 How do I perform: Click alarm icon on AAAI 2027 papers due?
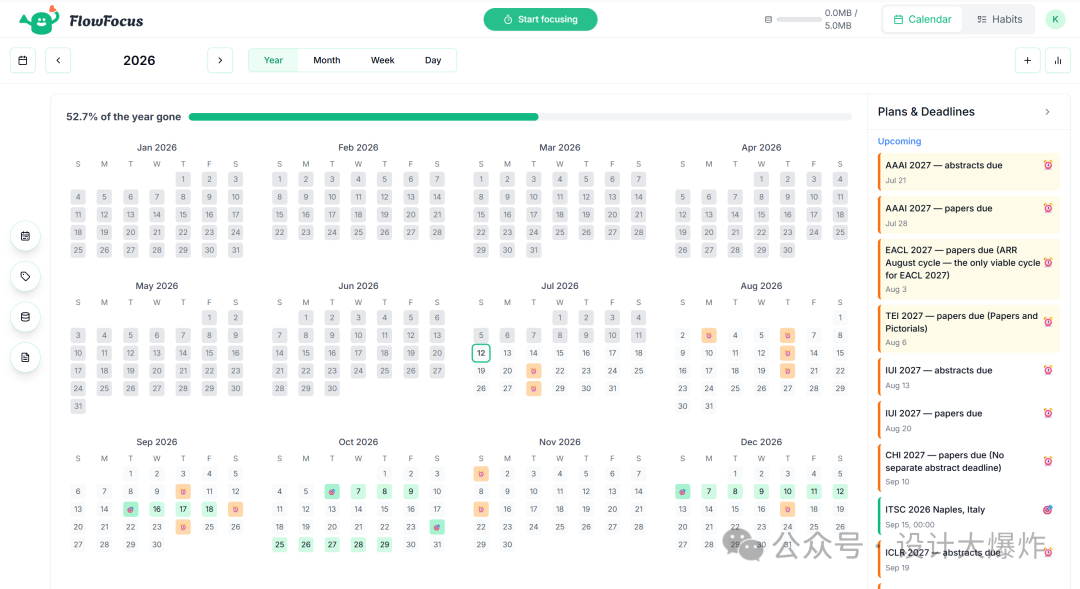[x=1048, y=208]
